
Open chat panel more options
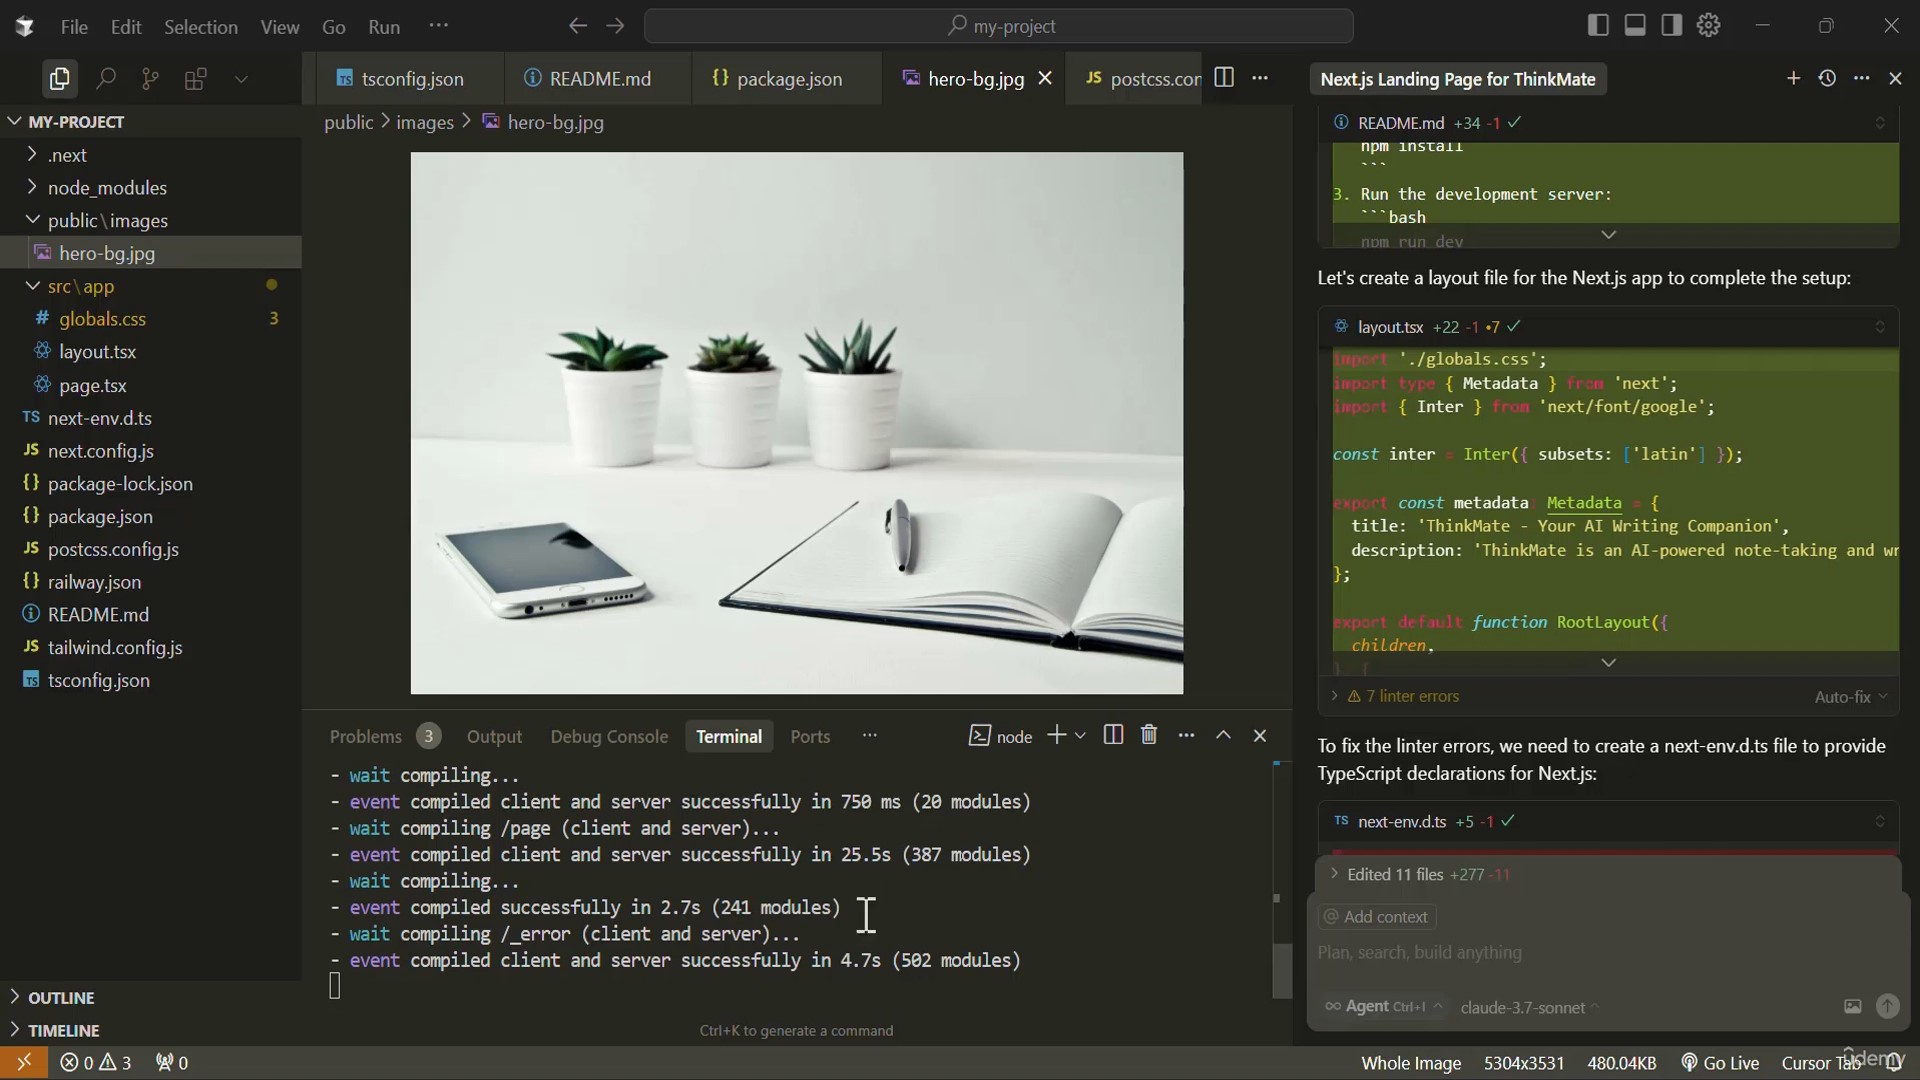(1861, 78)
